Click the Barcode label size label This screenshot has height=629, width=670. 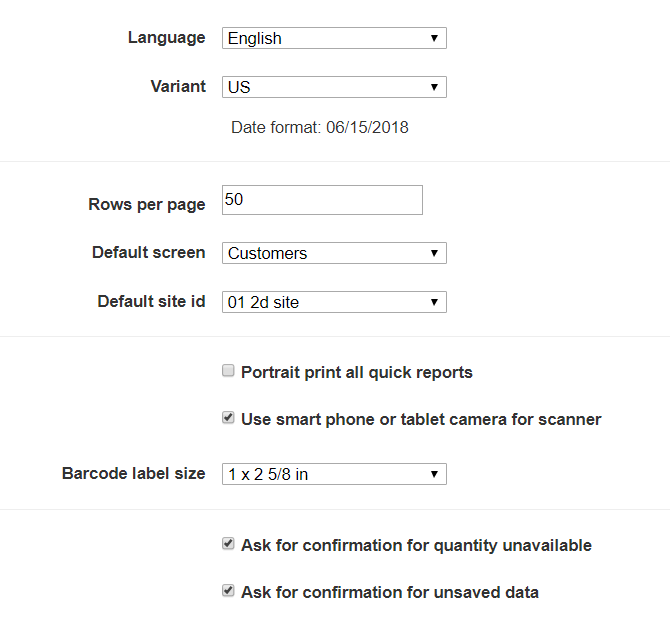(x=134, y=473)
